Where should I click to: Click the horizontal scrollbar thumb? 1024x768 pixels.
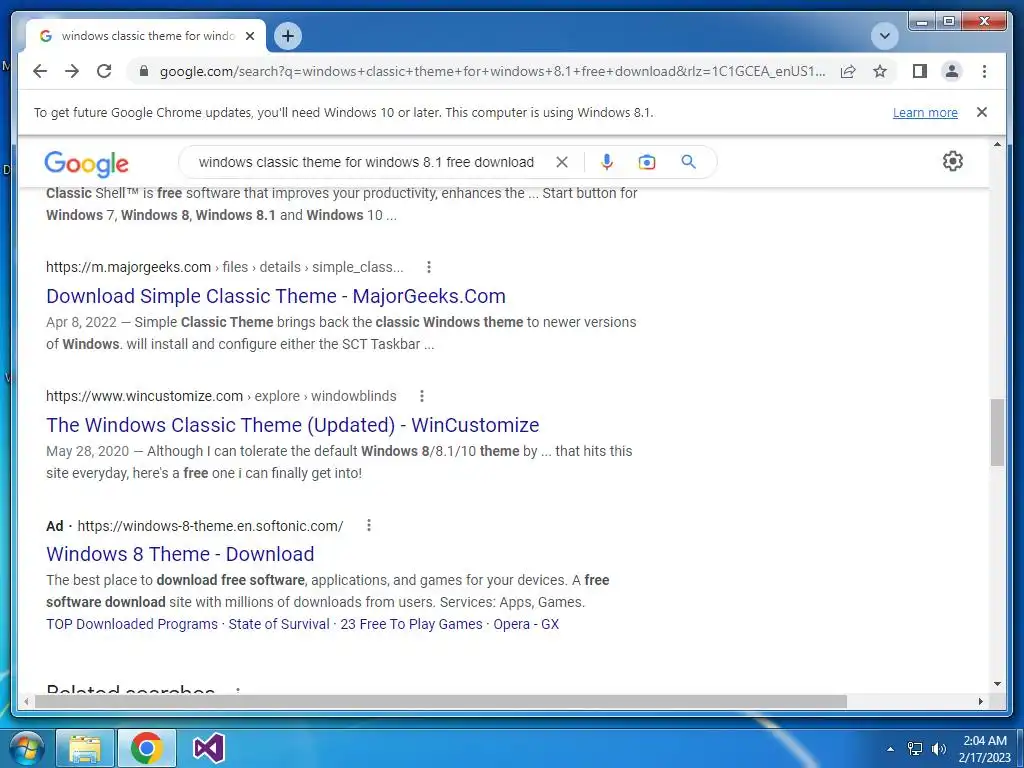[441, 701]
